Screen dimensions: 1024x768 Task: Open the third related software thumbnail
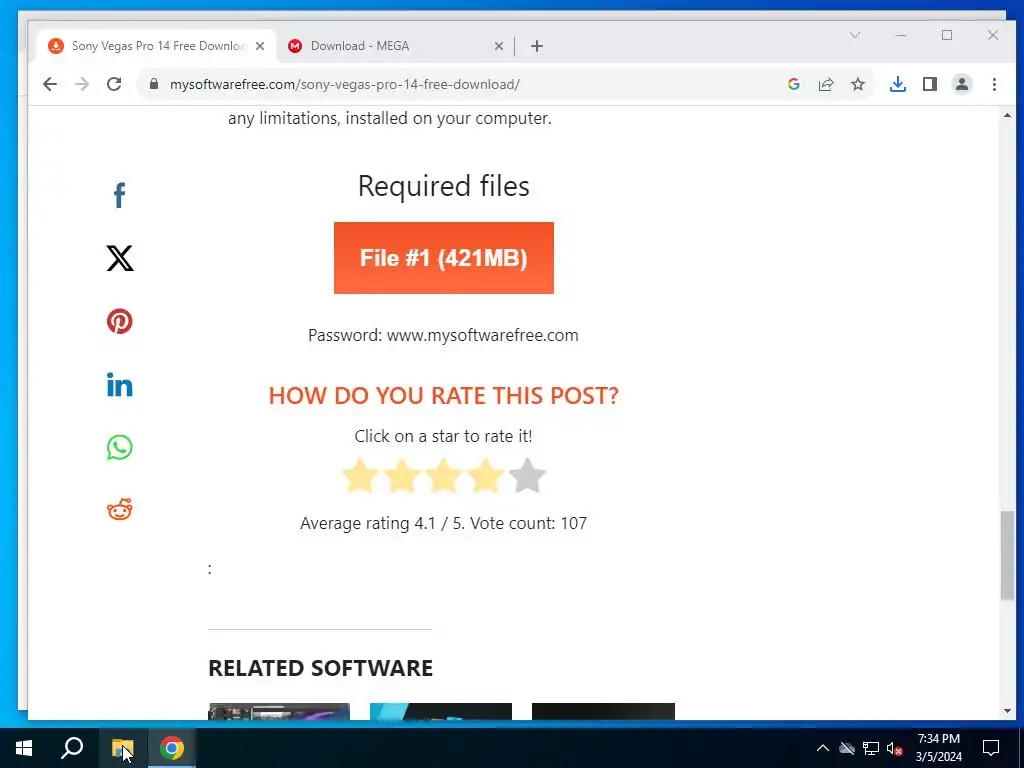[603, 711]
